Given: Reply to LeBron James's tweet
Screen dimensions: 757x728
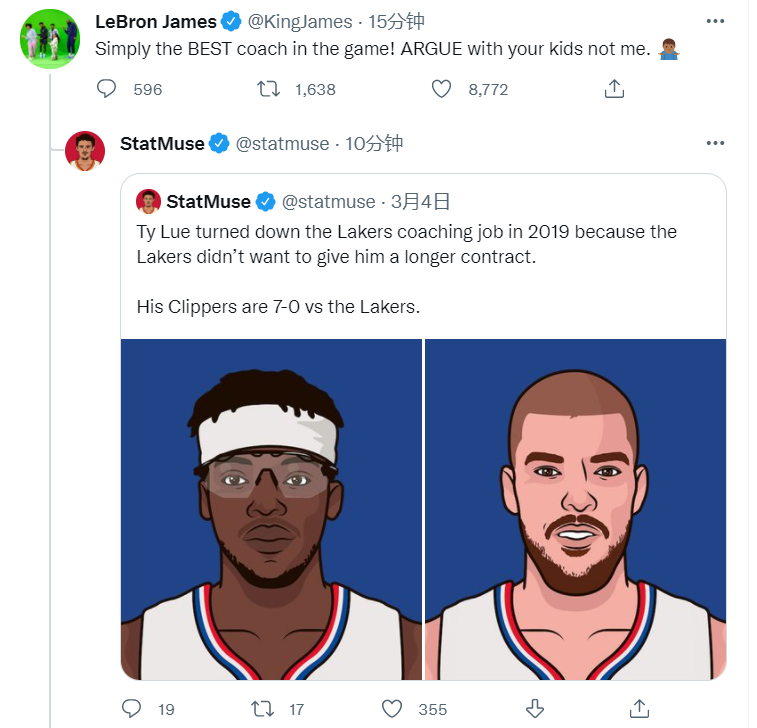Looking at the screenshot, I should click(x=106, y=89).
